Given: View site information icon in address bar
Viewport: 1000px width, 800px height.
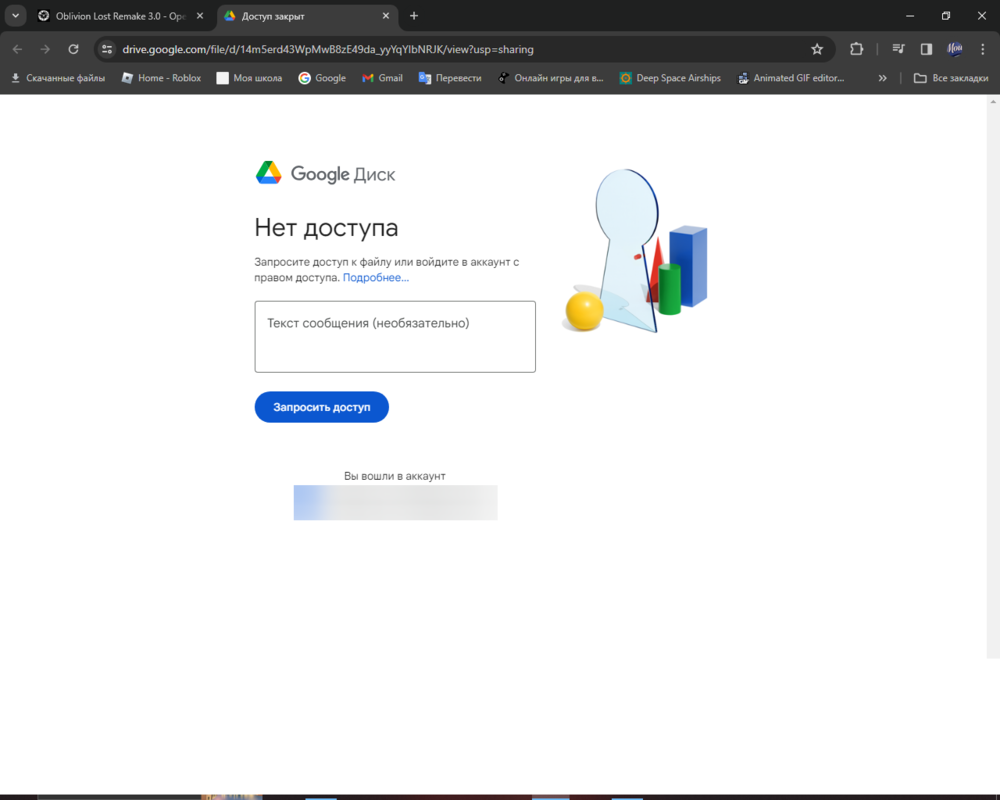Looking at the screenshot, I should pos(108,49).
